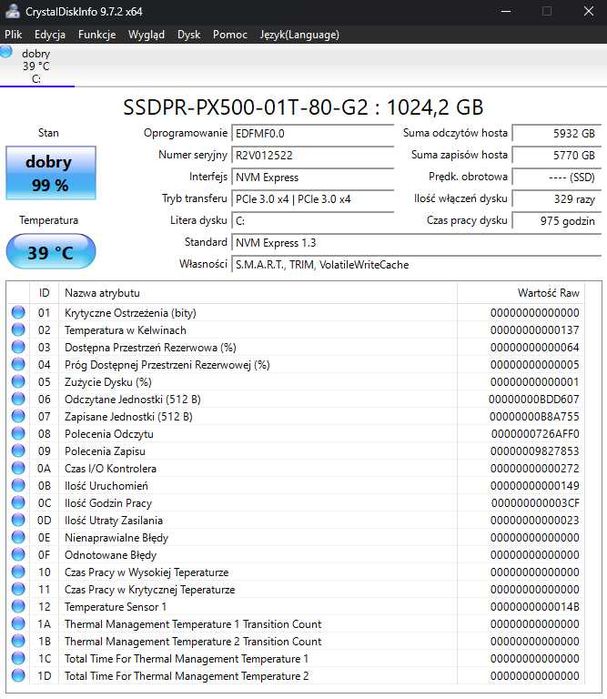
Task: Open the Funkcje menu
Action: click(97, 35)
